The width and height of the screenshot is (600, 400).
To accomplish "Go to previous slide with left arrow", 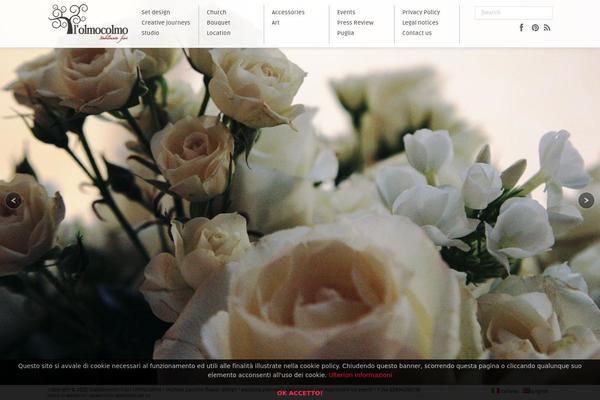I will click(x=13, y=201).
